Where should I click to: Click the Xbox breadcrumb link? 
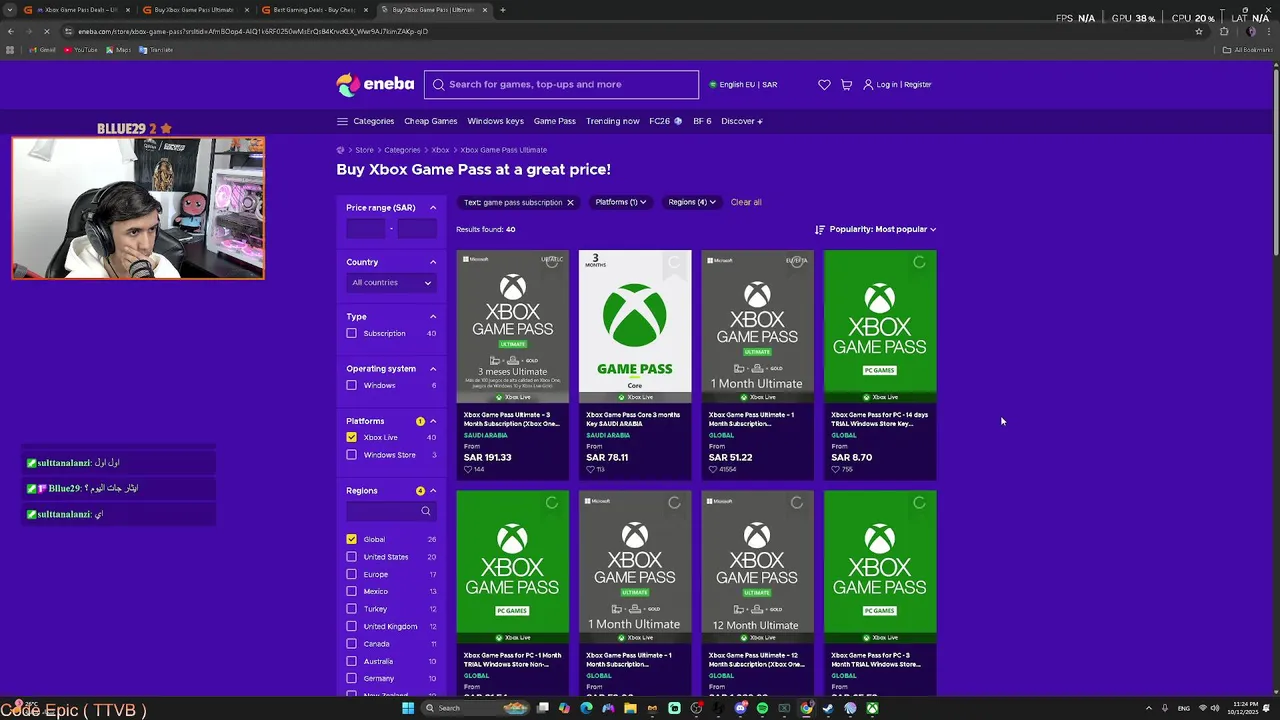point(440,150)
